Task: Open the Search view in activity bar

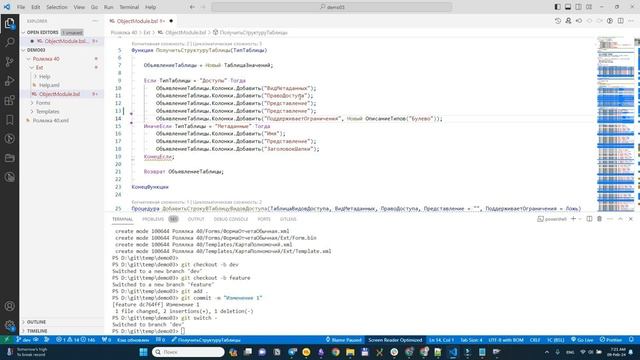Action: coord(9,42)
